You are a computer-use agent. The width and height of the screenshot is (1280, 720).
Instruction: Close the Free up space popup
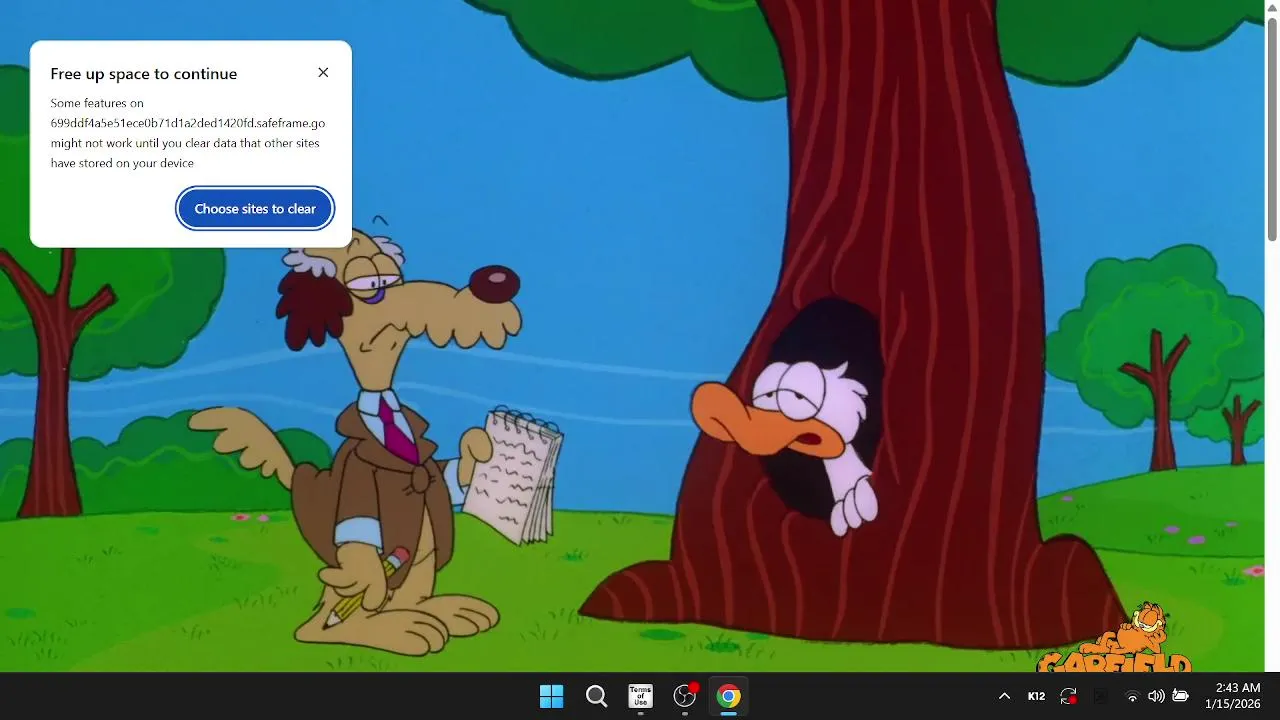pyautogui.click(x=323, y=73)
